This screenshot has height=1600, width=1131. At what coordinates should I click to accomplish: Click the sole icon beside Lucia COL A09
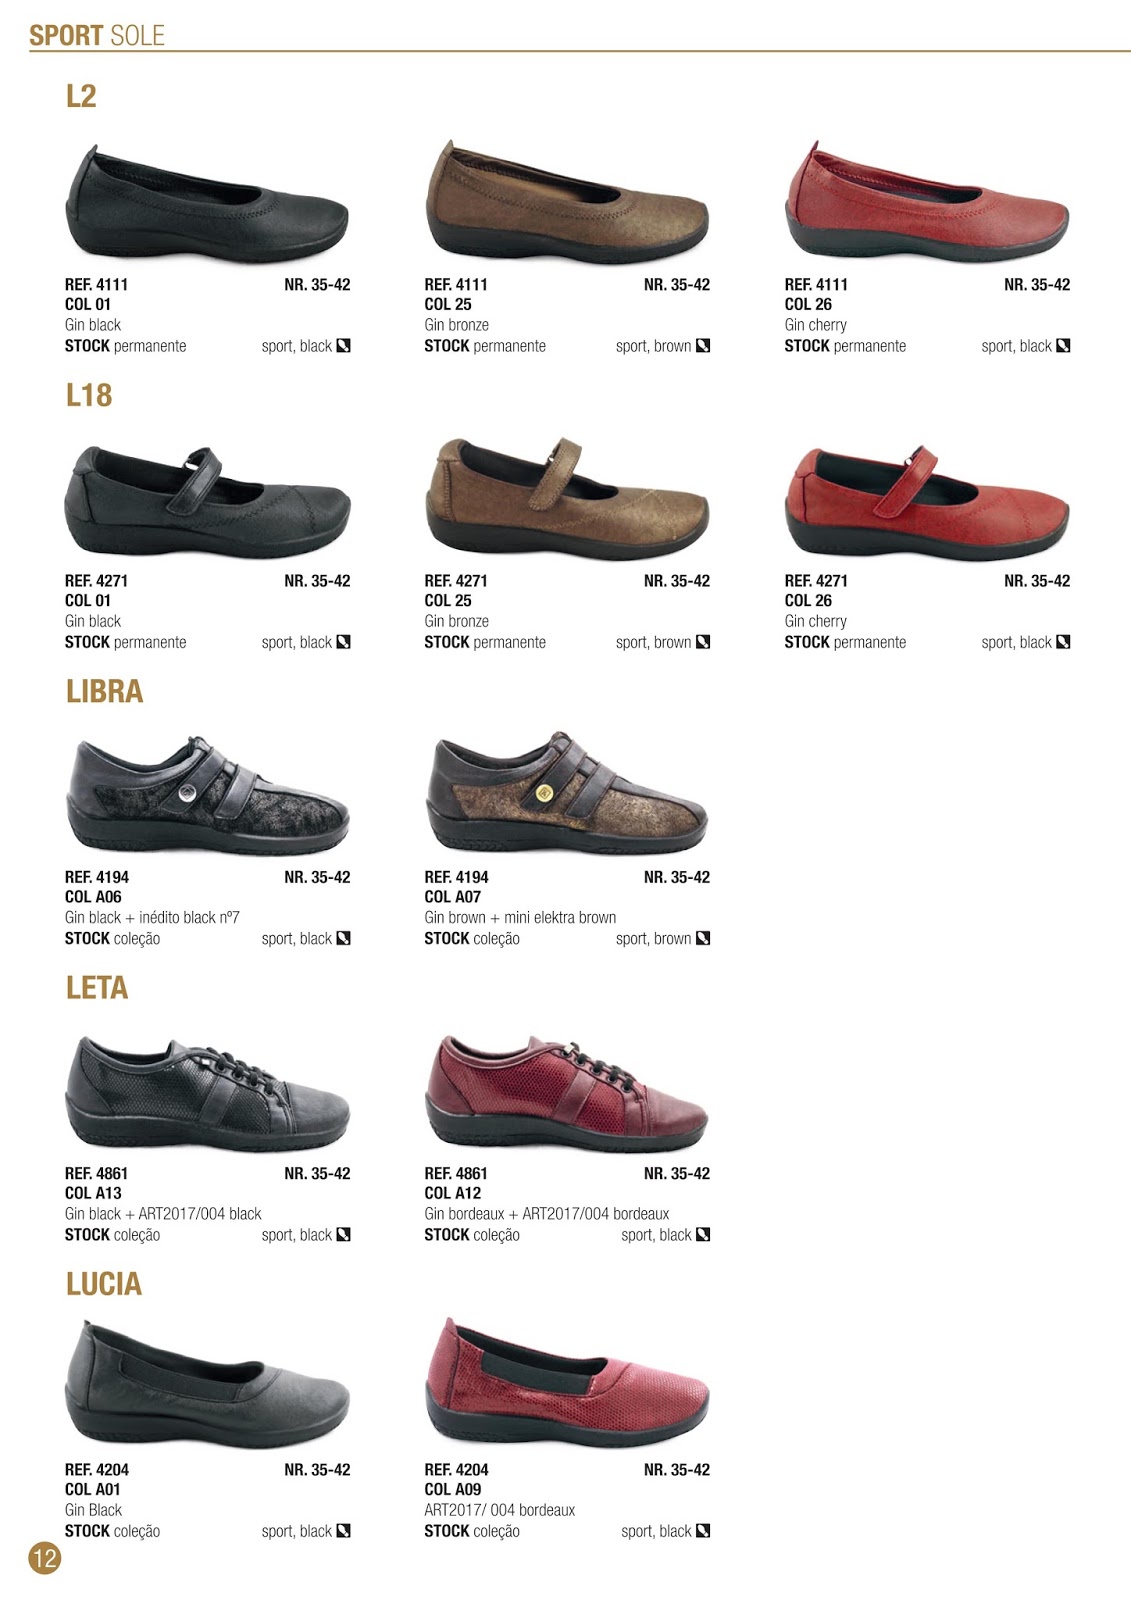(x=703, y=1530)
